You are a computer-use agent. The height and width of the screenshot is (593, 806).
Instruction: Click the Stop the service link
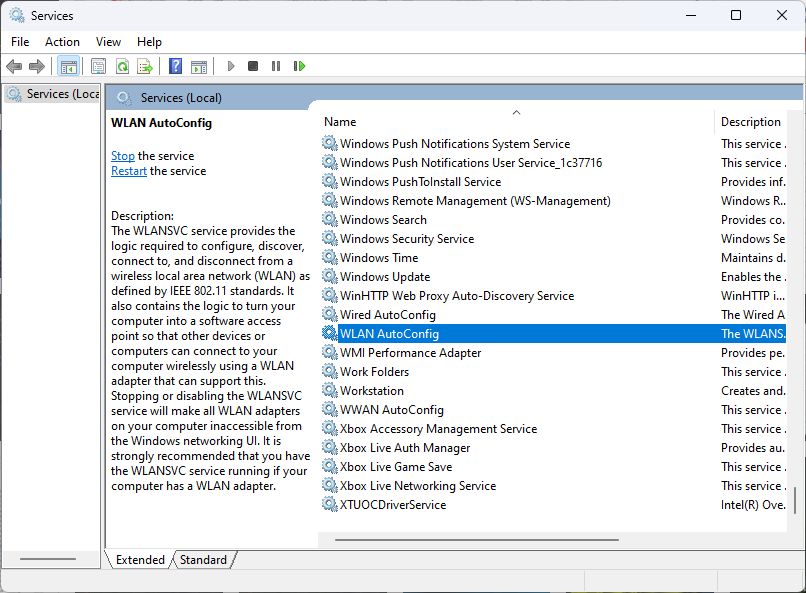pyautogui.click(x=123, y=156)
